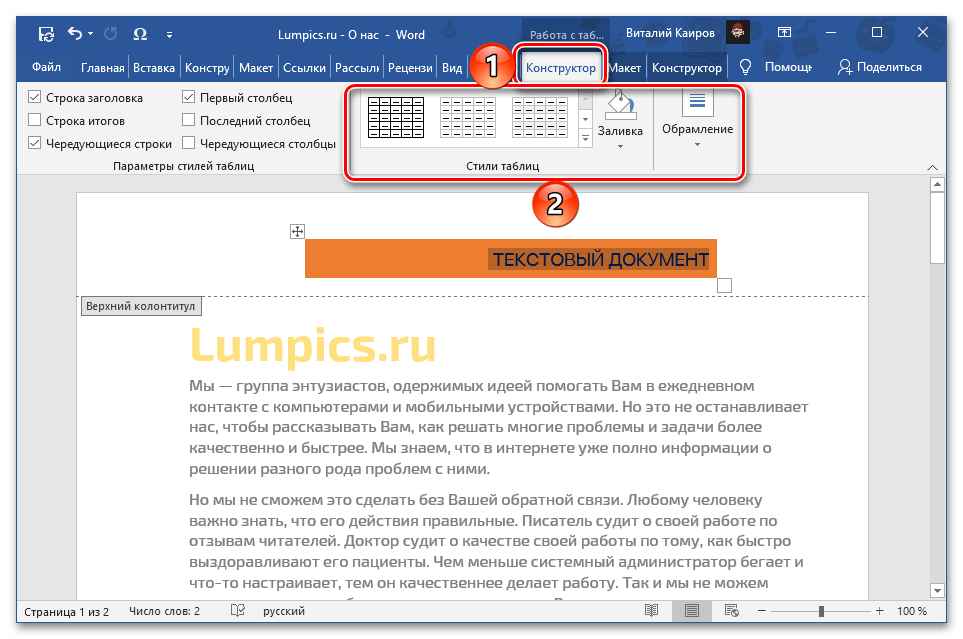Click the vertical scrollbar up arrow
This screenshot has width=963, height=639.
point(937,184)
